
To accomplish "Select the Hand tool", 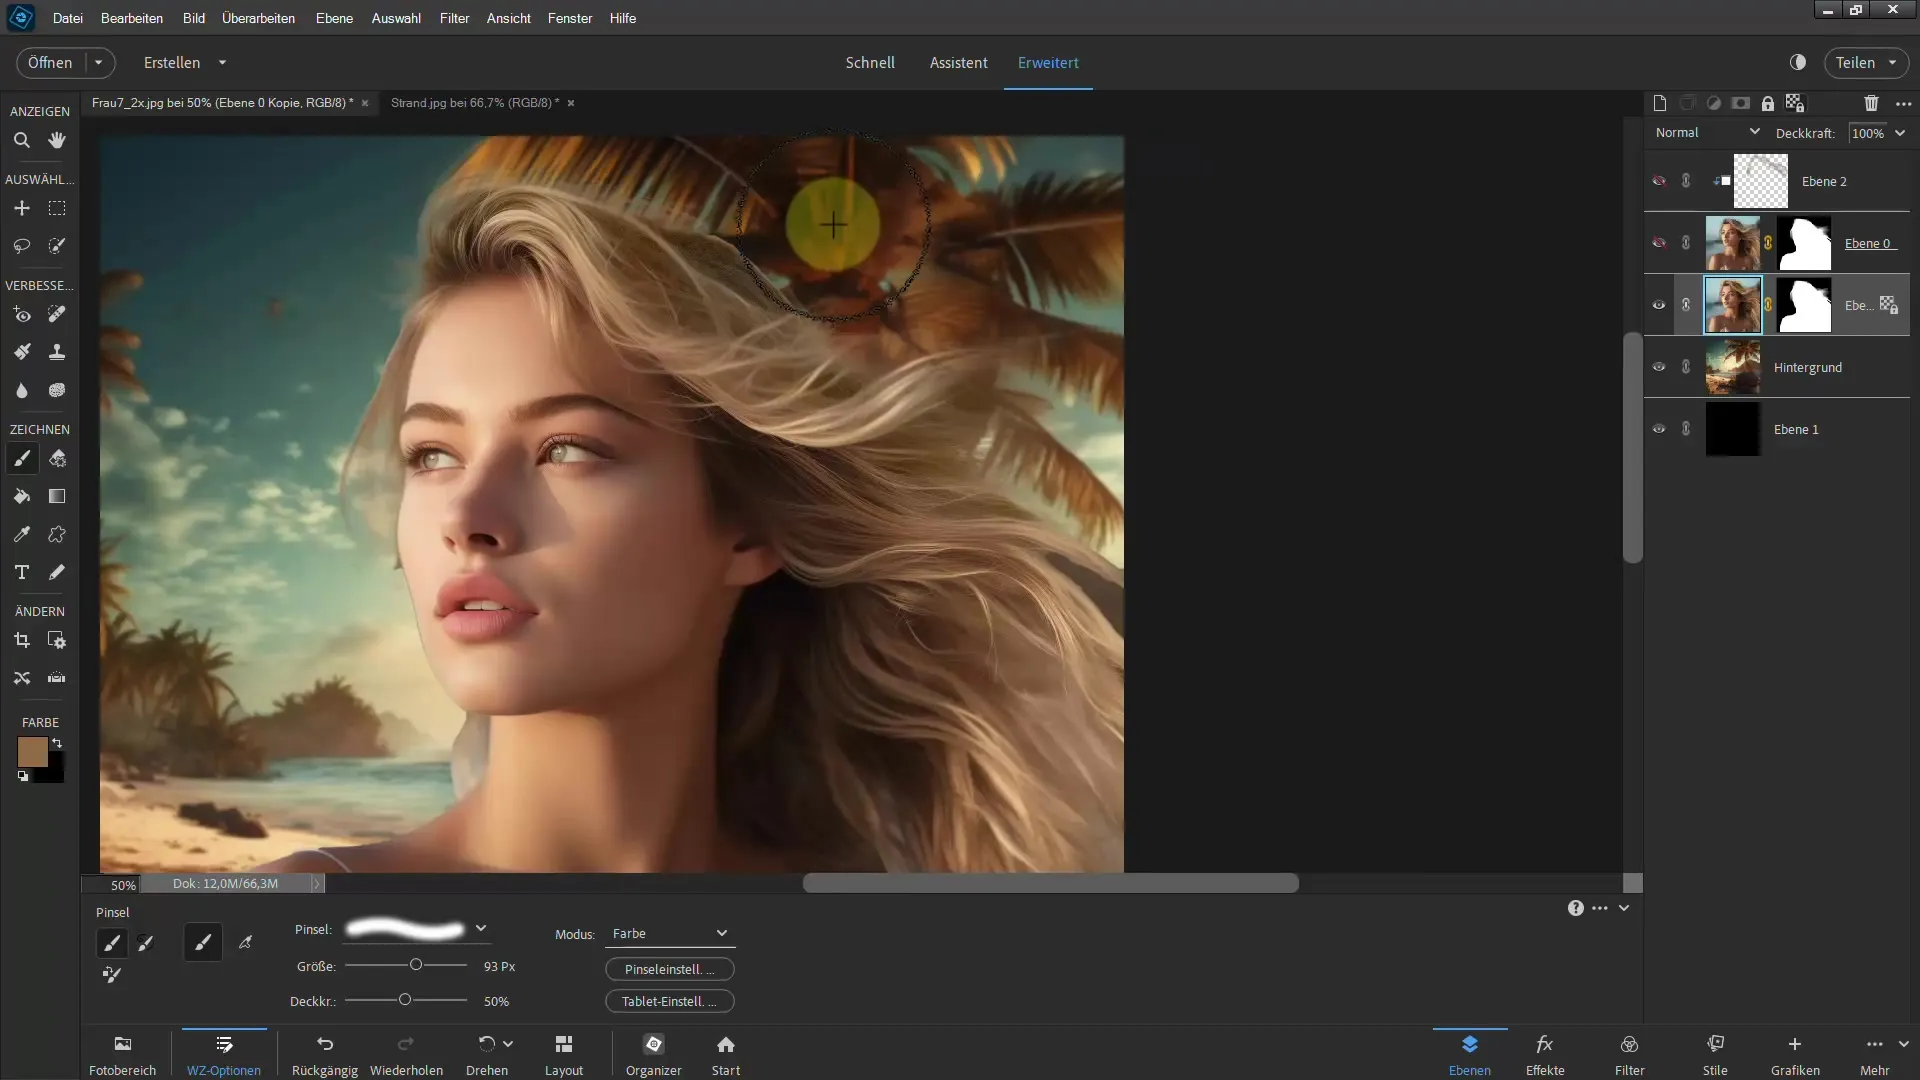I will pos(57,140).
